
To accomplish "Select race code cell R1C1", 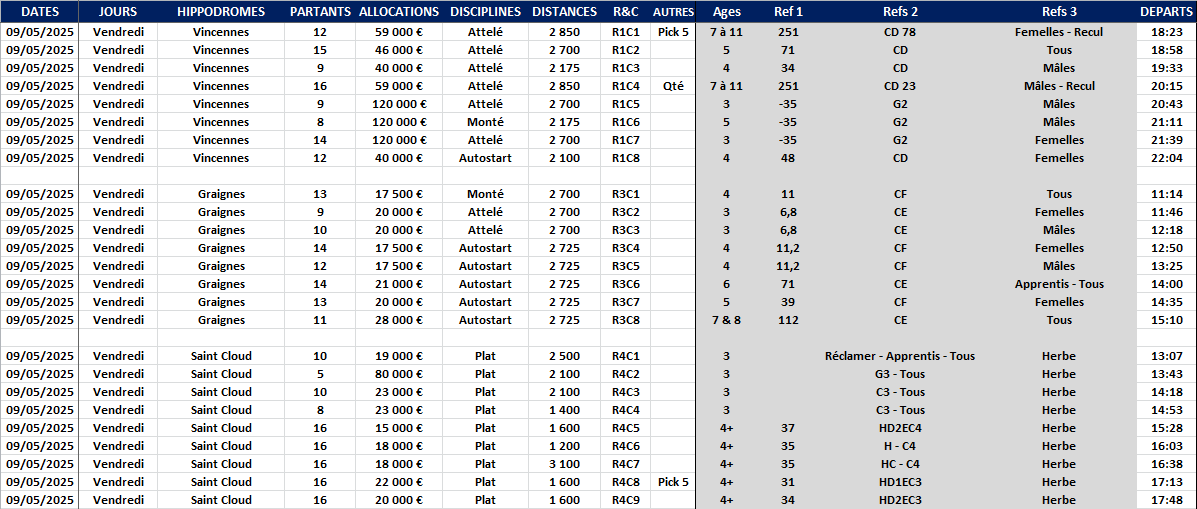I will [625, 32].
